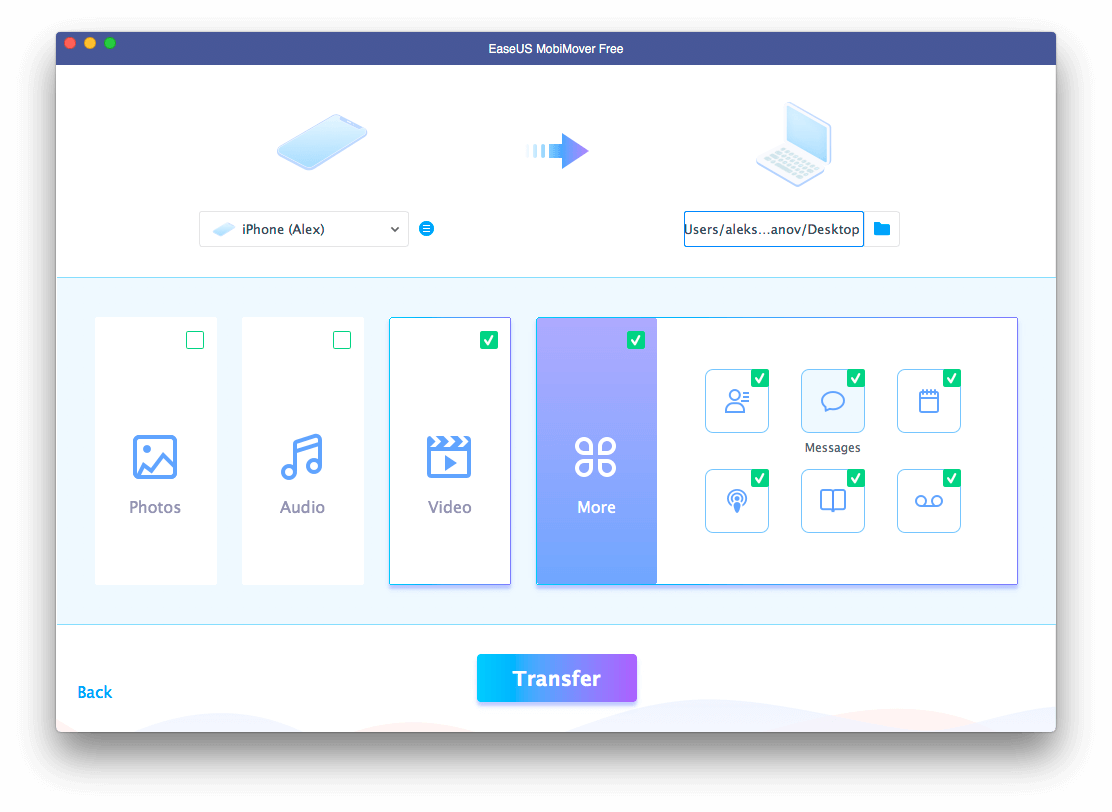Click the Video clapperboard icon

449,457
